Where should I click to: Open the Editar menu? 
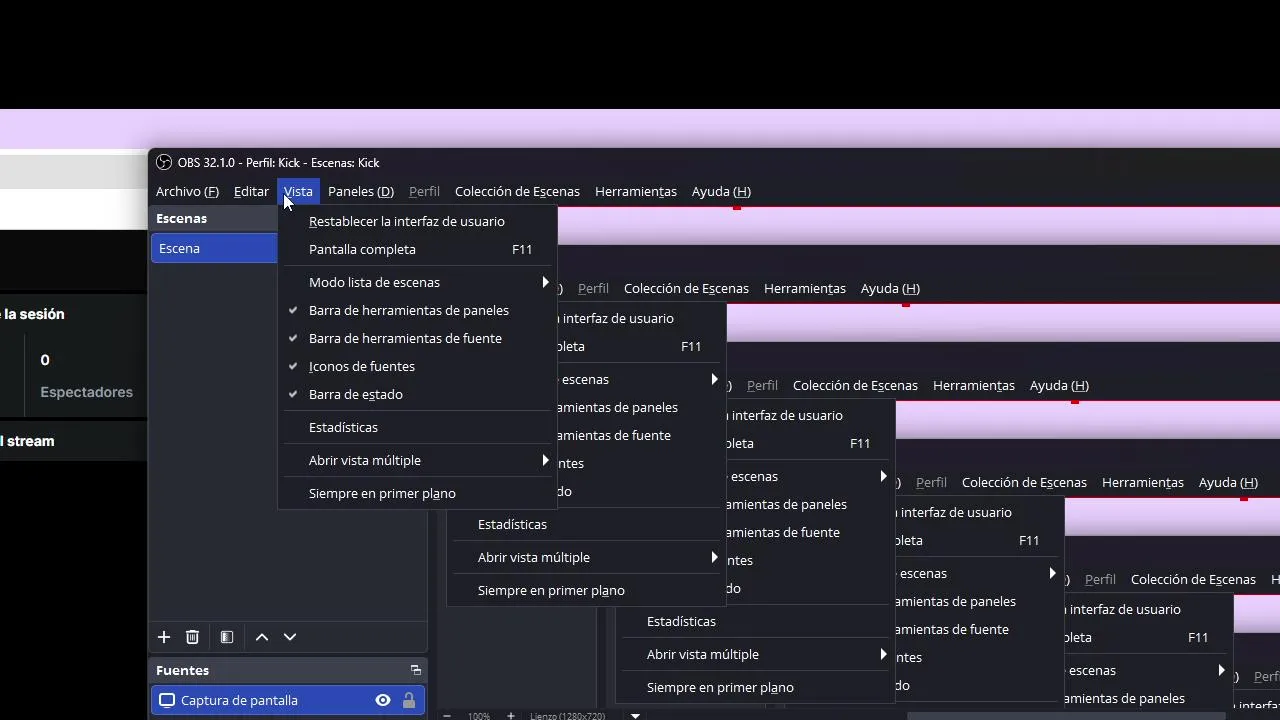coord(251,191)
